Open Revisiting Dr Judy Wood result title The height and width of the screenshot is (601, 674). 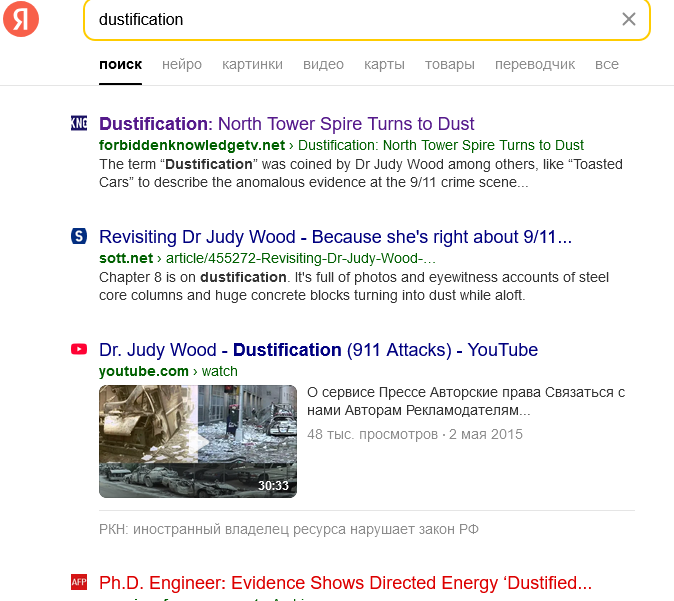pyautogui.click(x=335, y=237)
